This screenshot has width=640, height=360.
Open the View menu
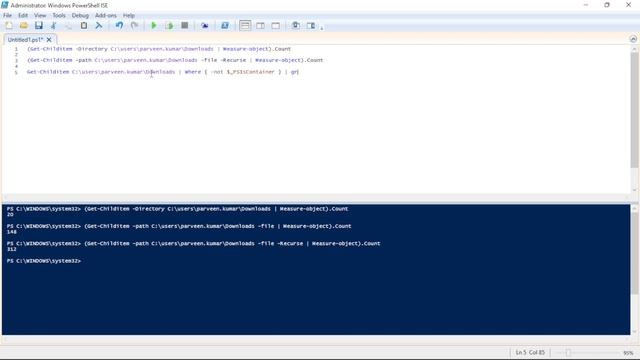40,16
